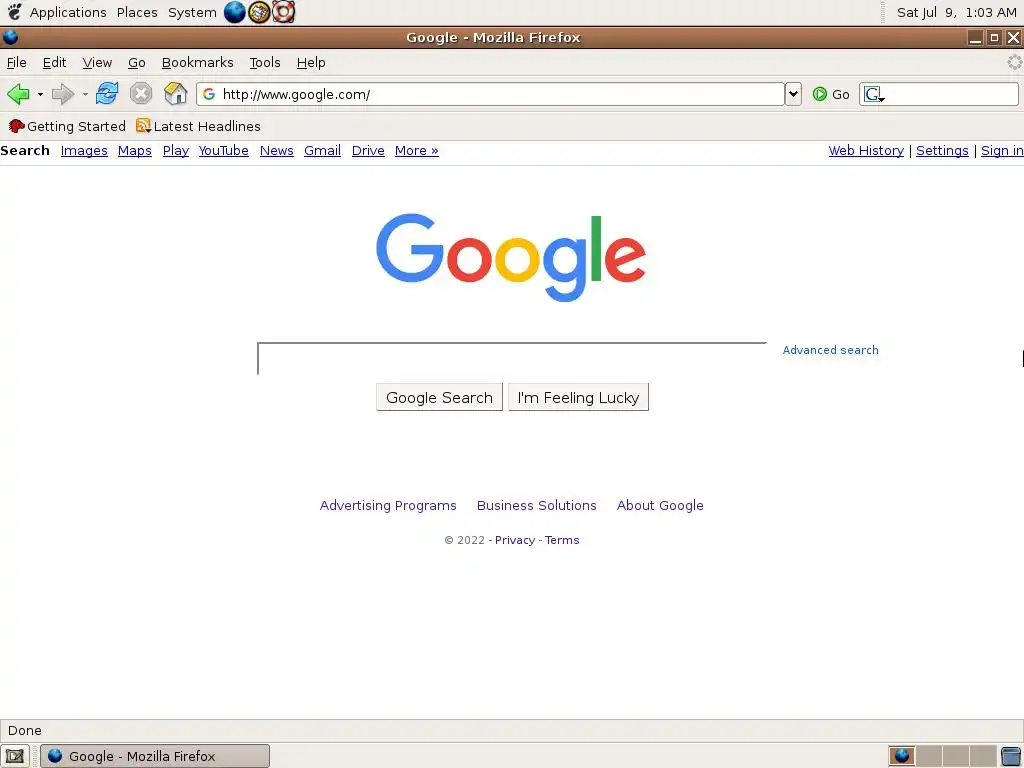Open the Bookmarks menu

pyautogui.click(x=197, y=63)
